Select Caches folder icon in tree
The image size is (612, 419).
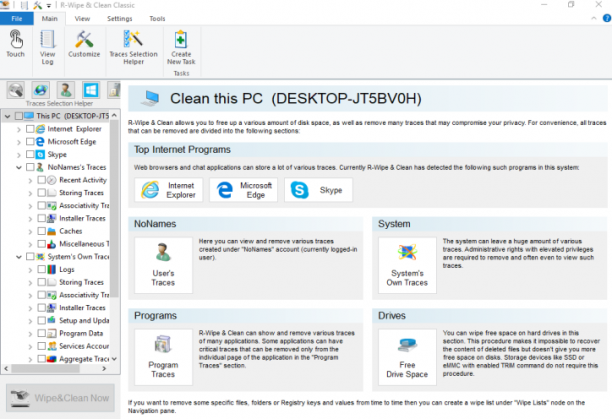pyautogui.click(x=52, y=231)
